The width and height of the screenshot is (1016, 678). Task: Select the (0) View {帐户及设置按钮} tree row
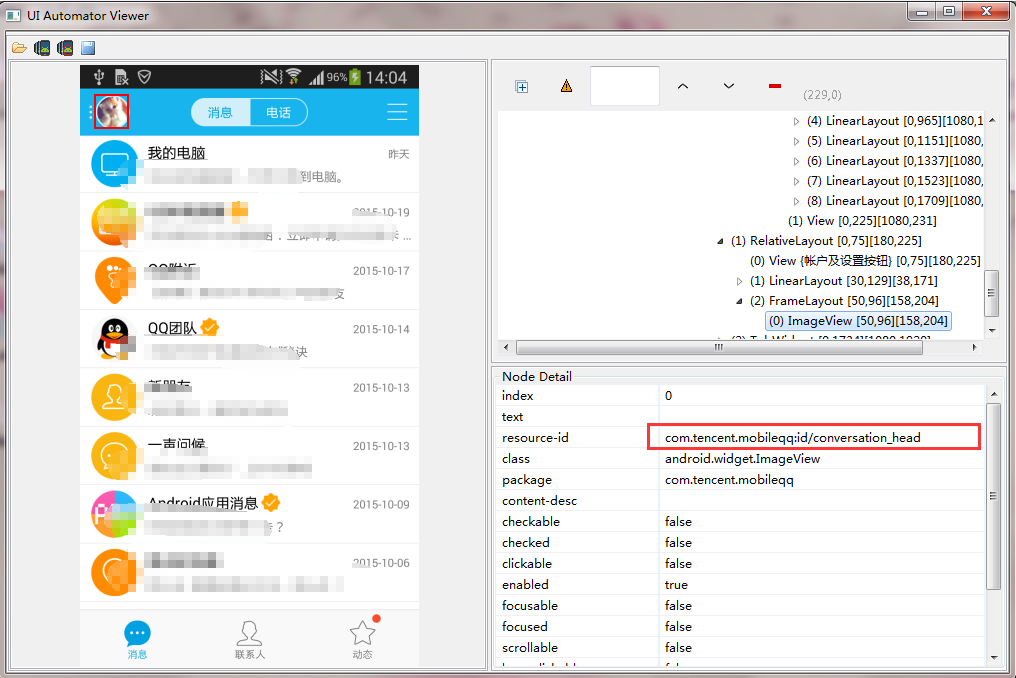point(865,261)
